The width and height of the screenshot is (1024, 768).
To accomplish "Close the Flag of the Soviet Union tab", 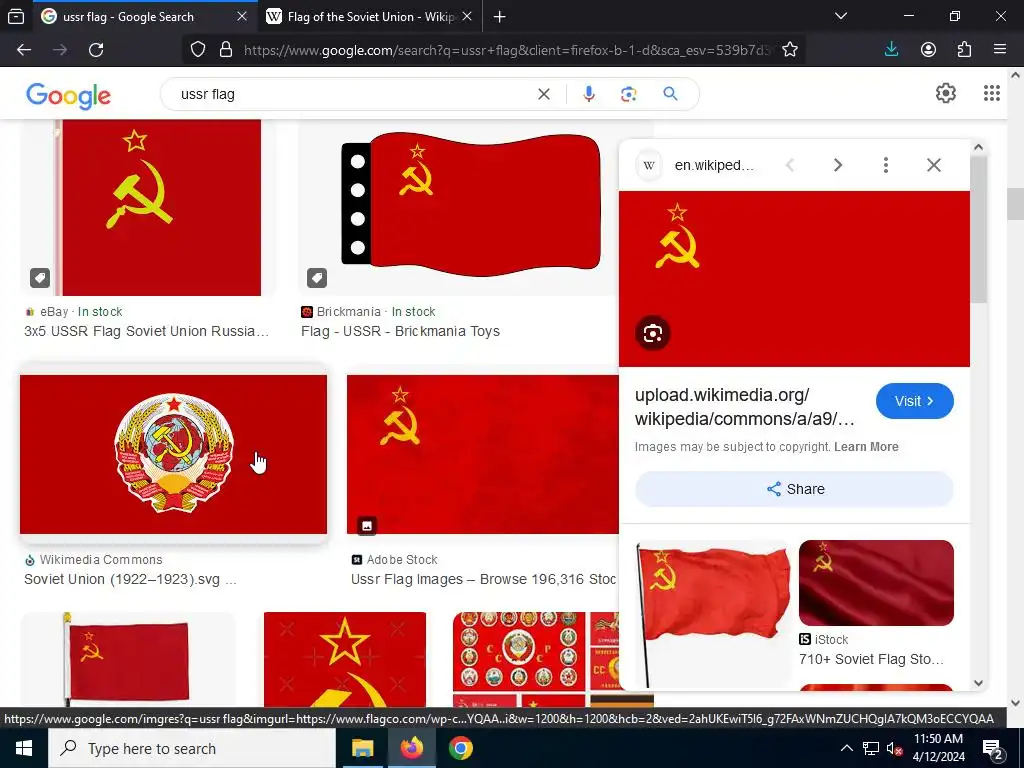I will 467,16.
